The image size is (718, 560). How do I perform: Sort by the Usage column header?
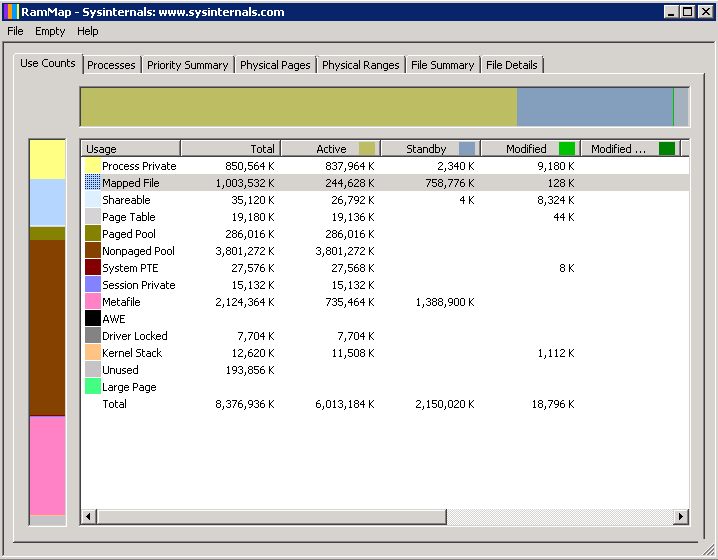point(131,149)
